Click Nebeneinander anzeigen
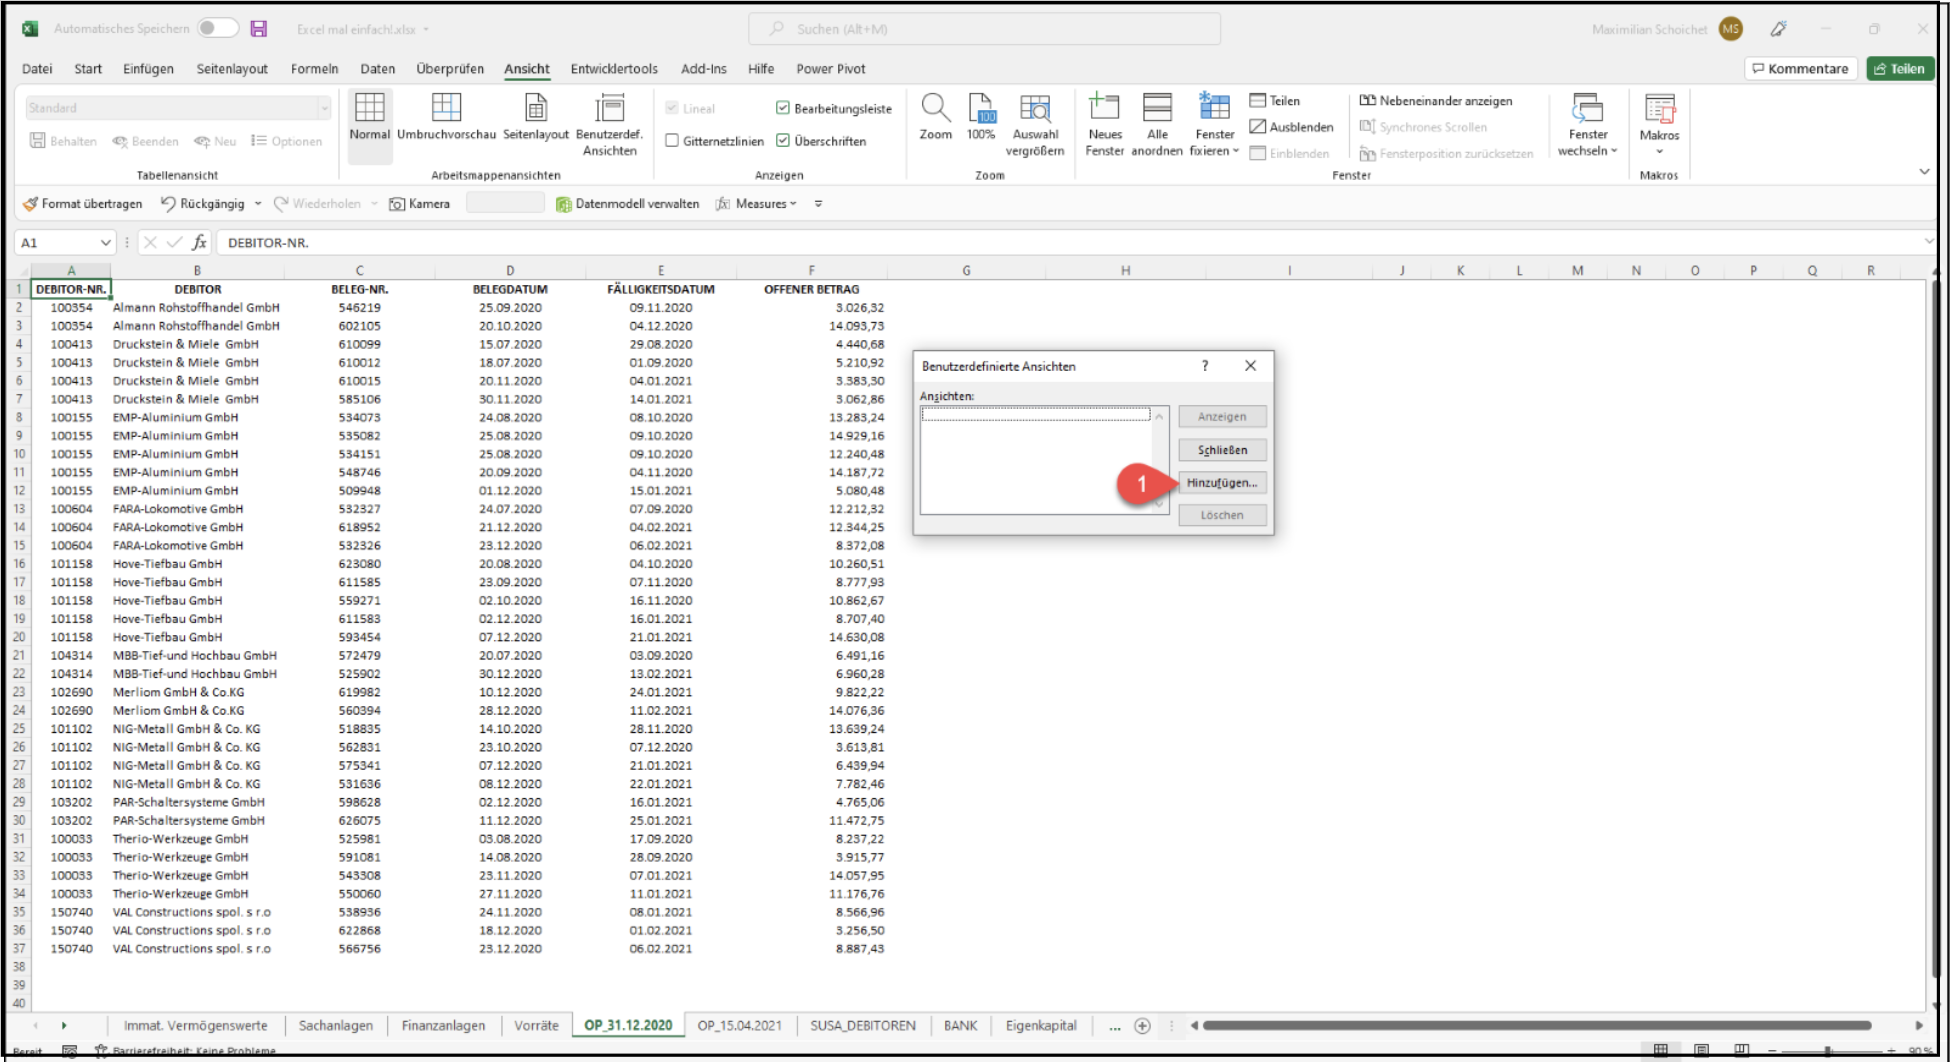 [x=1436, y=101]
